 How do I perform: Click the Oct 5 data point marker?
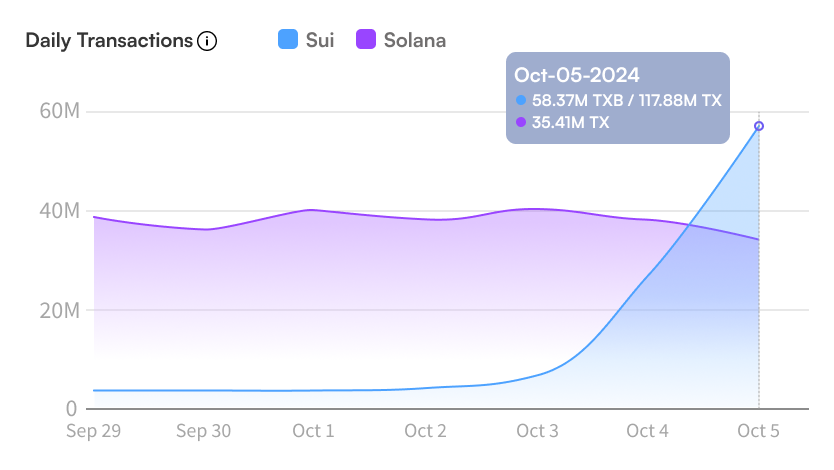click(x=759, y=126)
